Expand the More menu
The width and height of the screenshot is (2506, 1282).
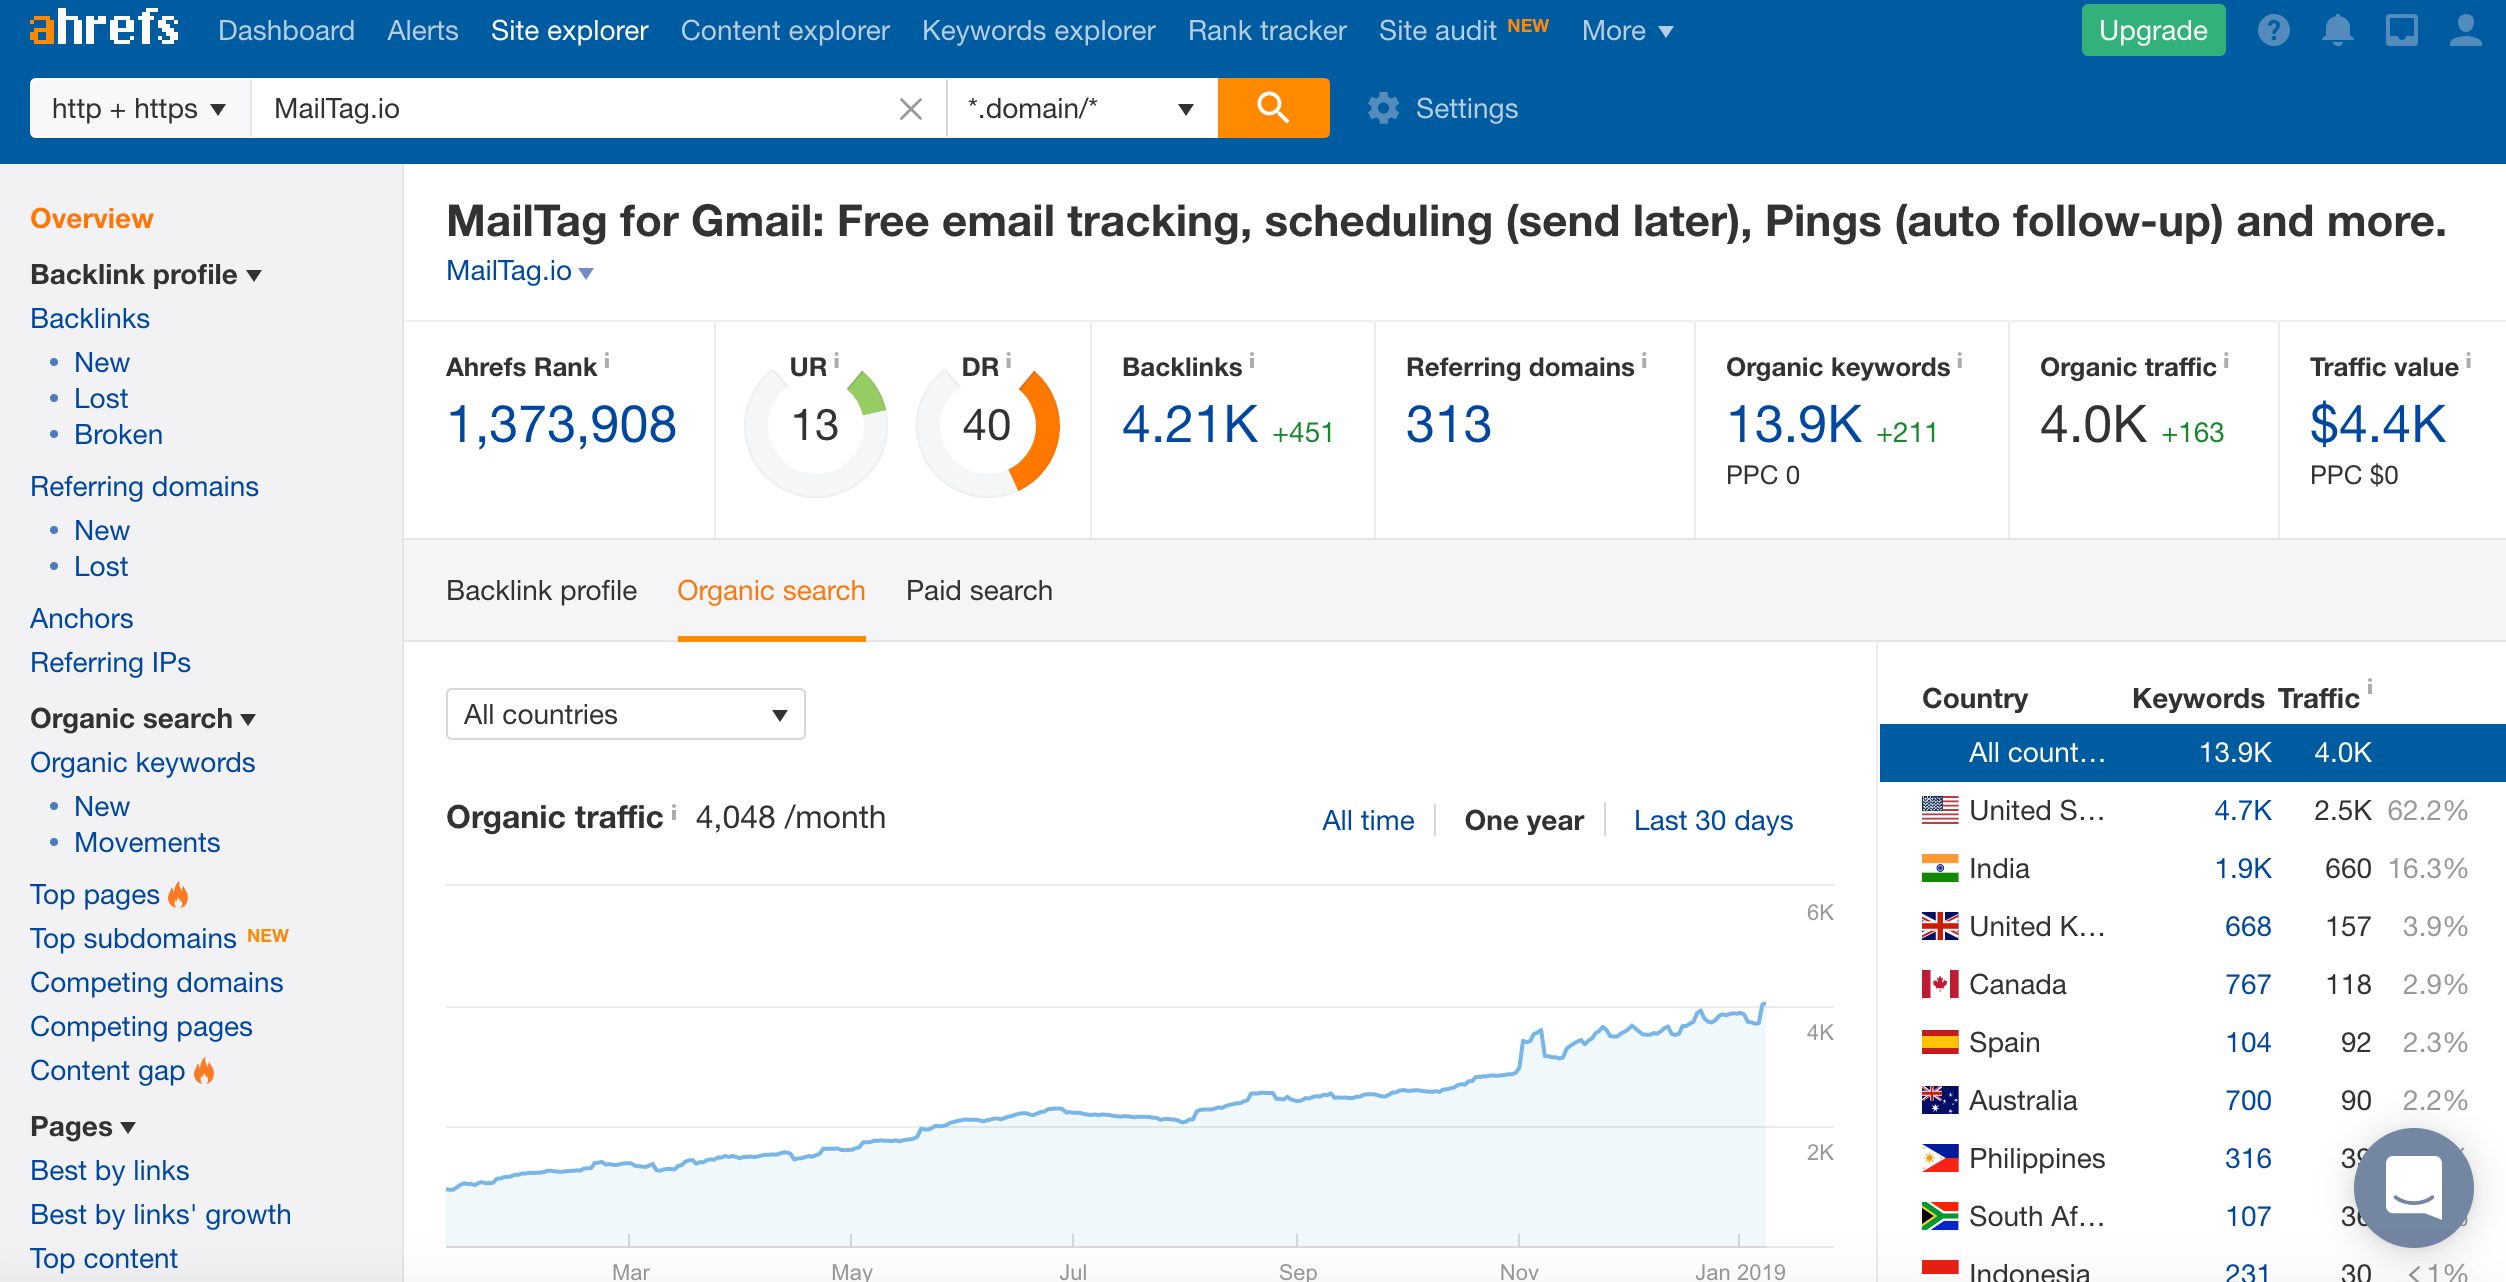[1627, 31]
